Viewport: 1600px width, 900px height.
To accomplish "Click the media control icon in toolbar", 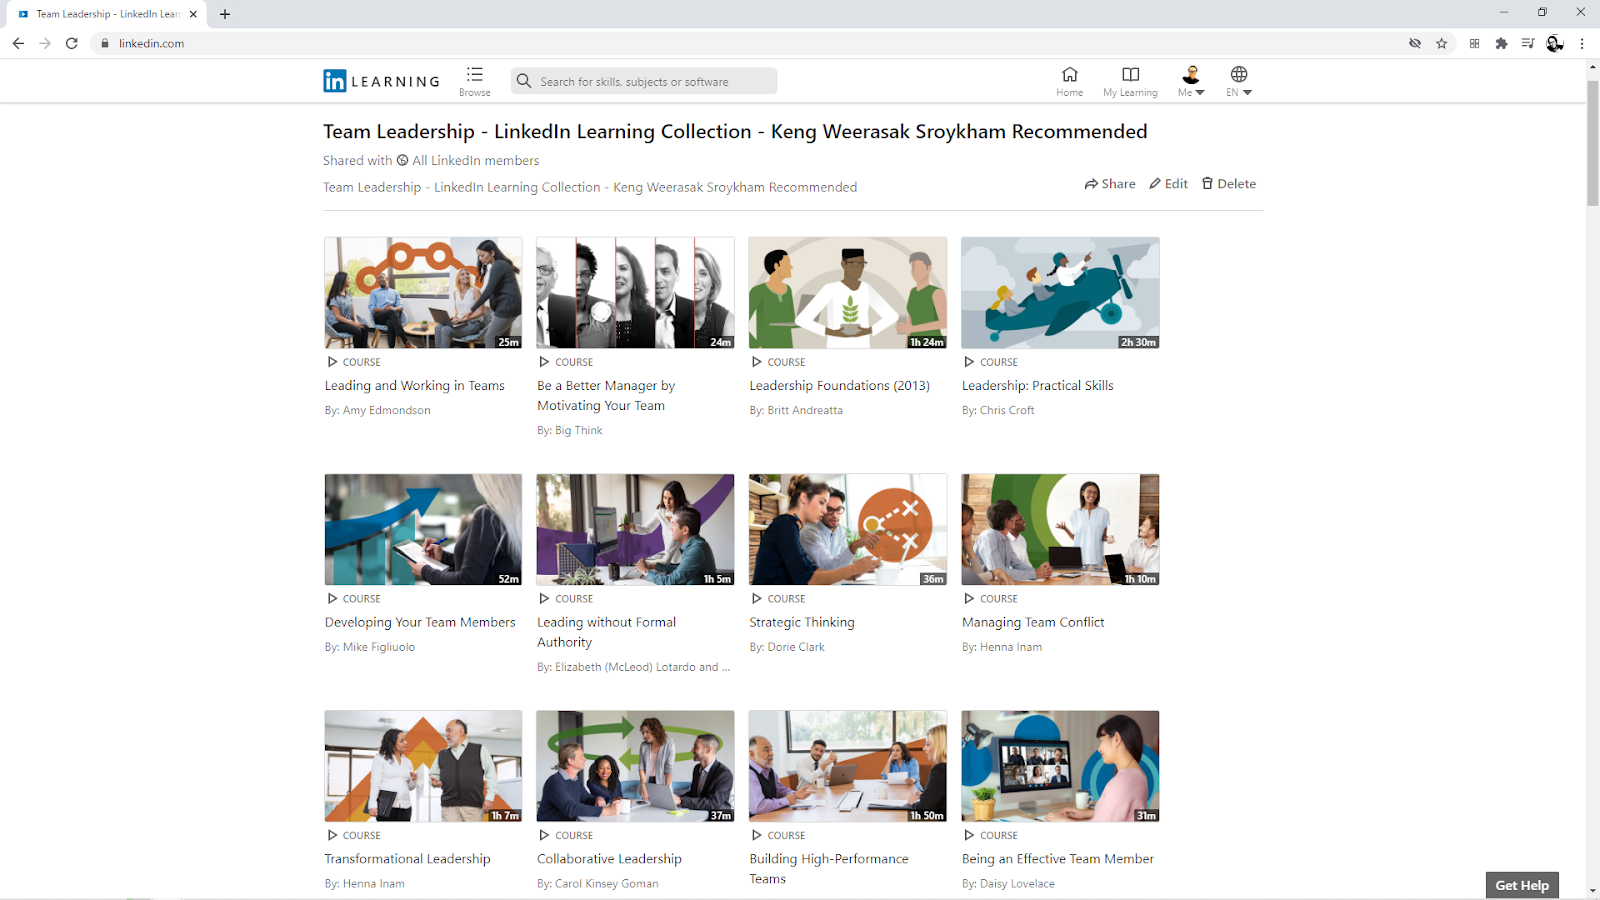I will (x=1527, y=43).
